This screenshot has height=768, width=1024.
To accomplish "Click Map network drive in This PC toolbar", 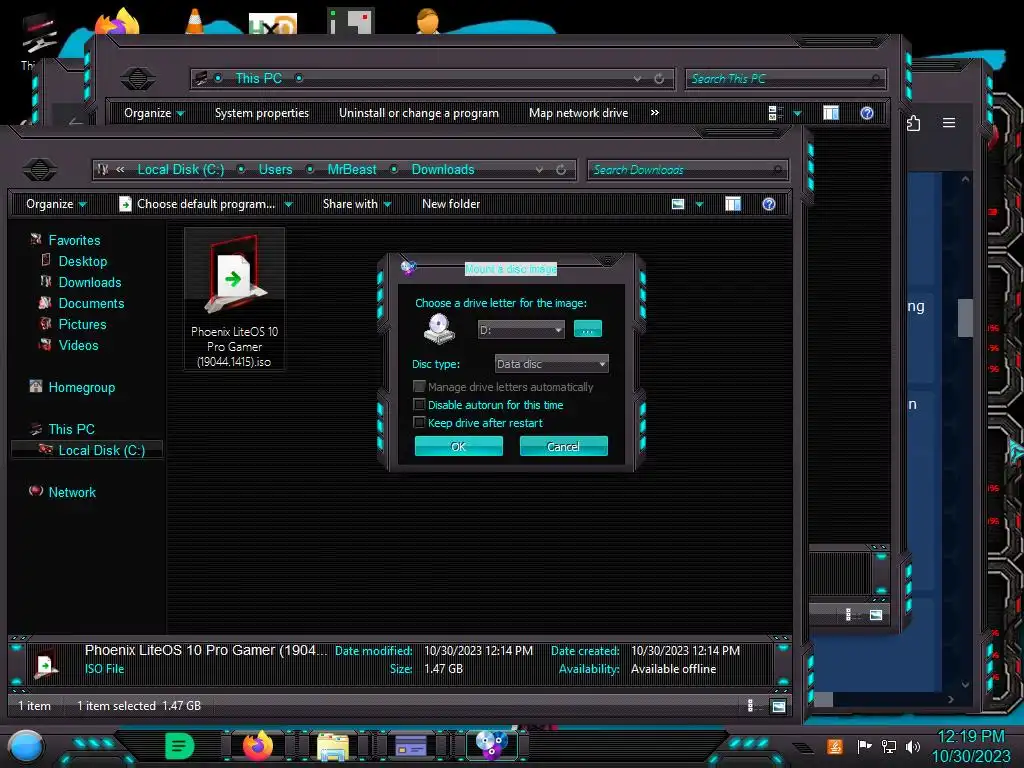I will [578, 113].
